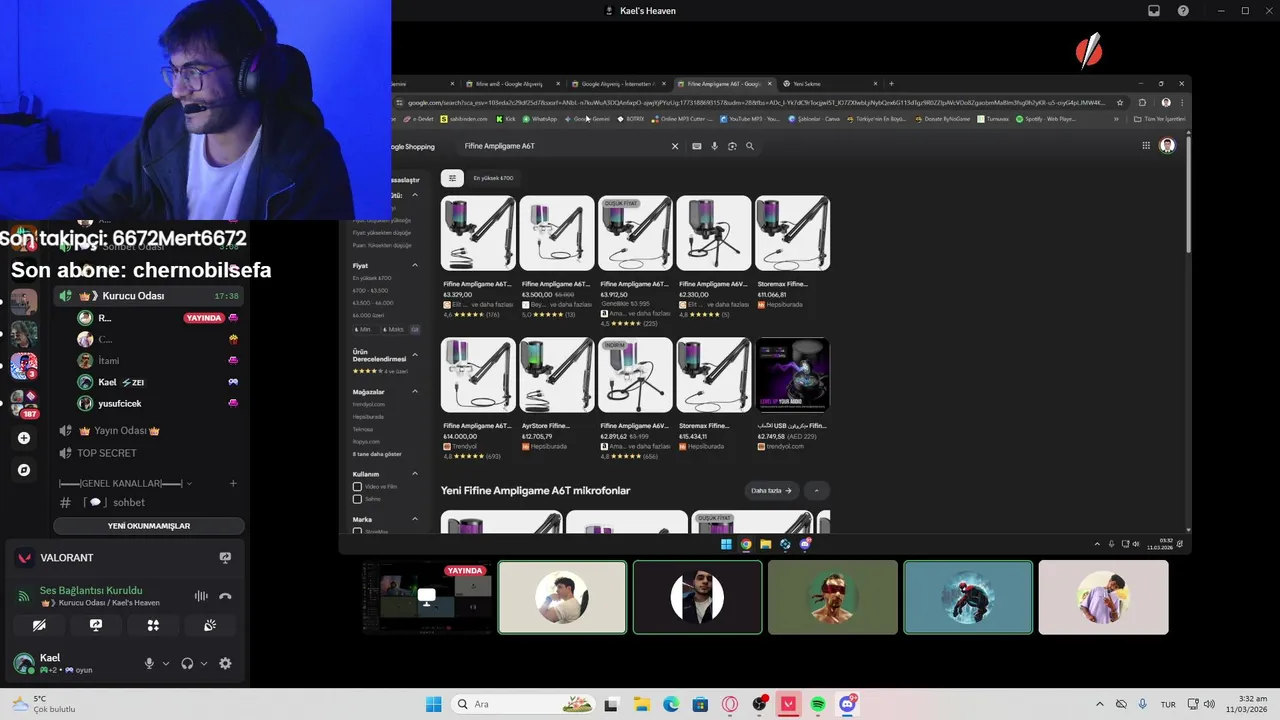Open Spotify from Windows taskbar
The height and width of the screenshot is (720, 1280).
[x=818, y=704]
